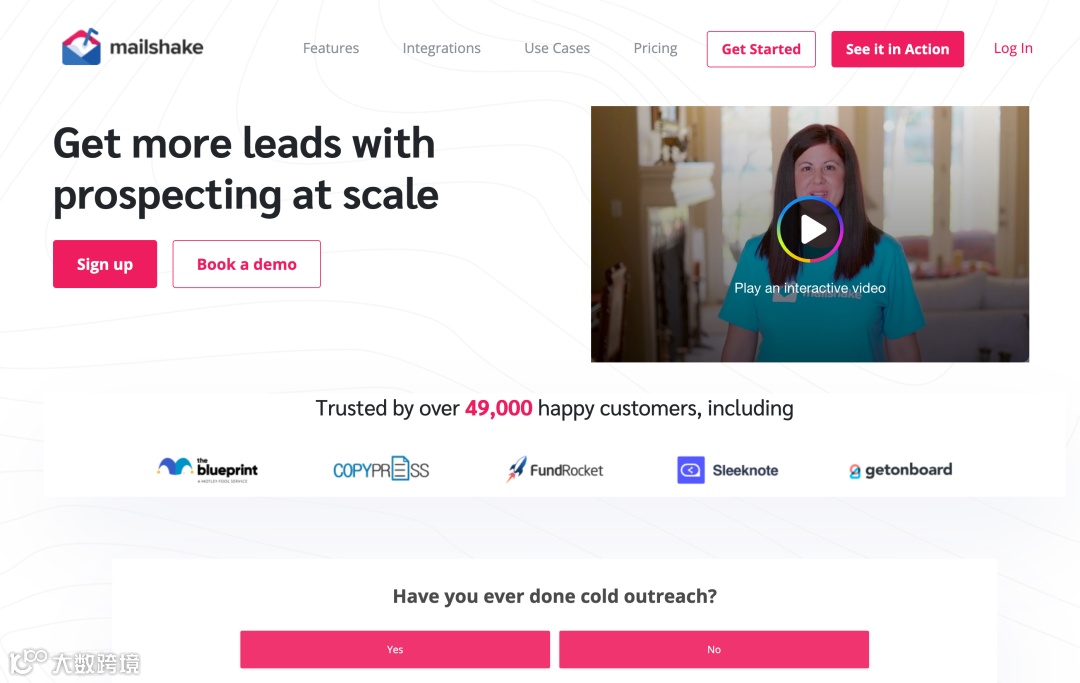1080x683 pixels.
Task: Answer No to cold outreach question
Action: tap(714, 649)
